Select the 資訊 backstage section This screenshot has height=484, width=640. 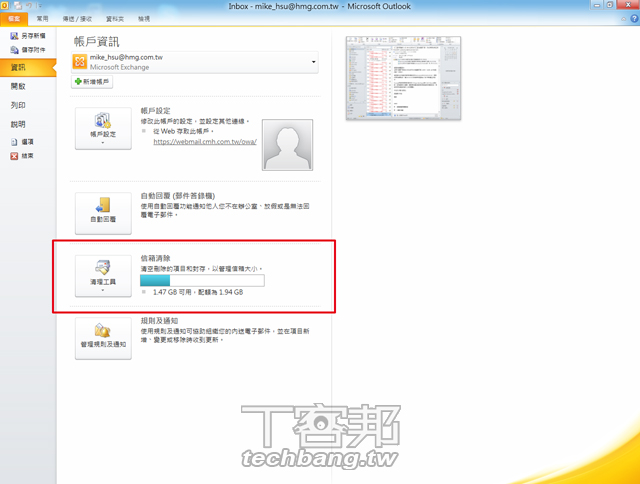[x=27, y=67]
